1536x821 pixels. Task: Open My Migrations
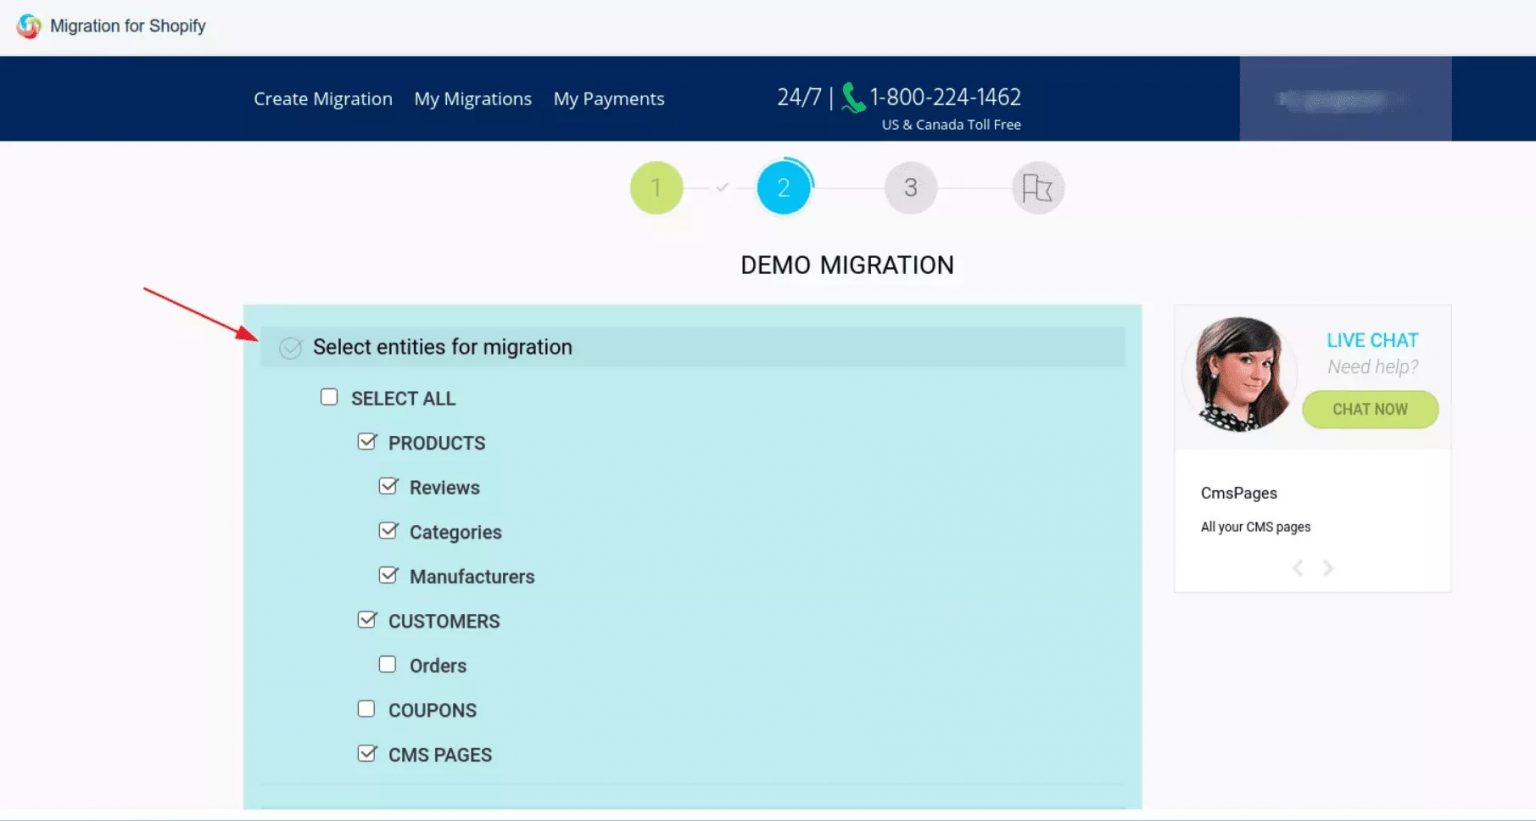[473, 98]
